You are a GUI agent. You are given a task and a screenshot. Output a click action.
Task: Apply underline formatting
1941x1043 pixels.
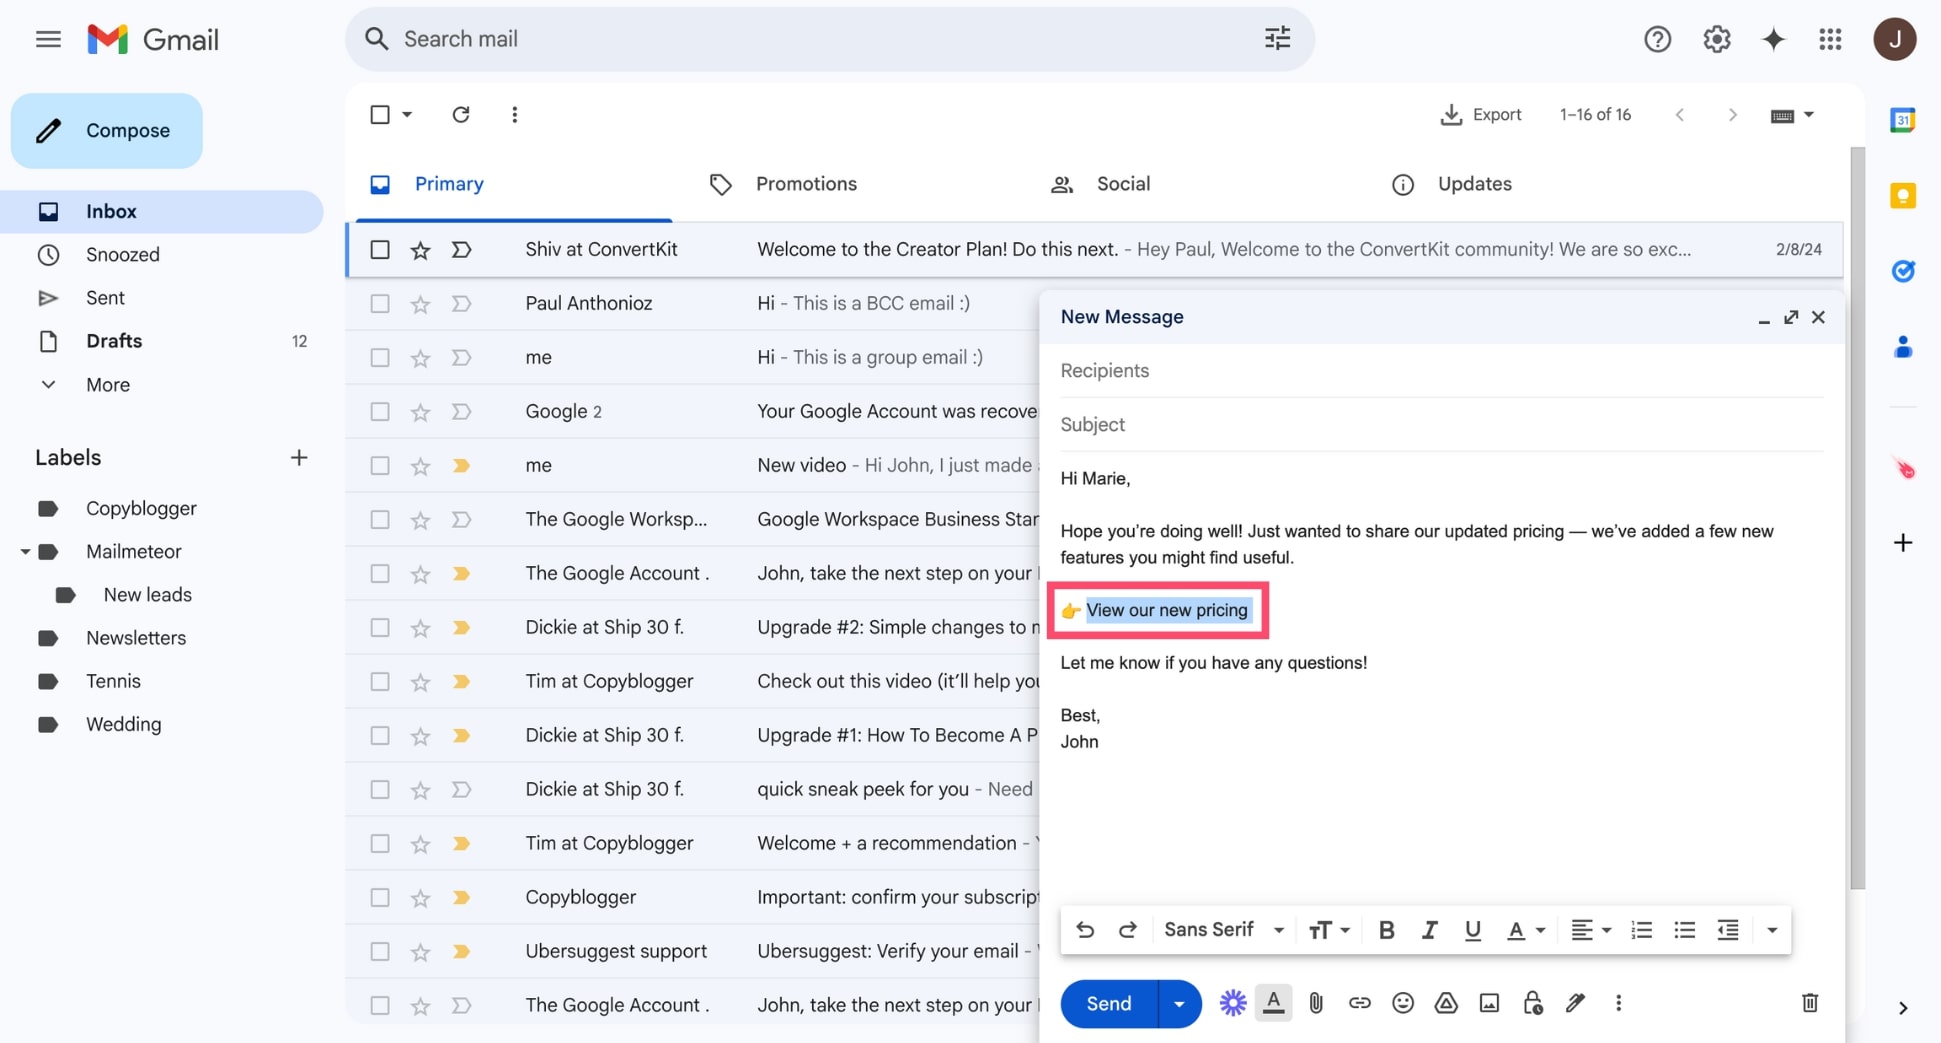(x=1472, y=930)
